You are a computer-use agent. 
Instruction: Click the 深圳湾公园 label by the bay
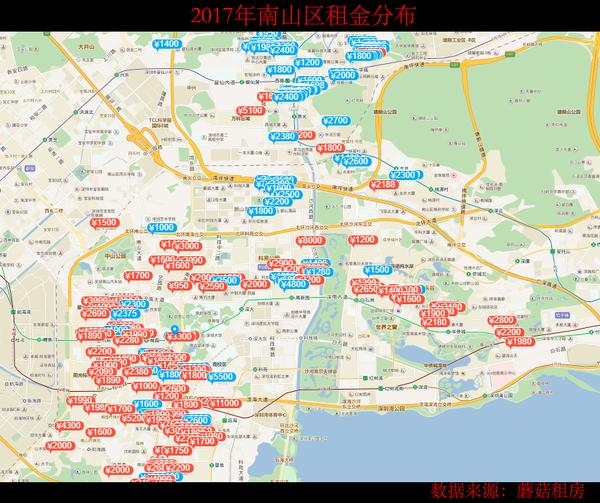391,409
